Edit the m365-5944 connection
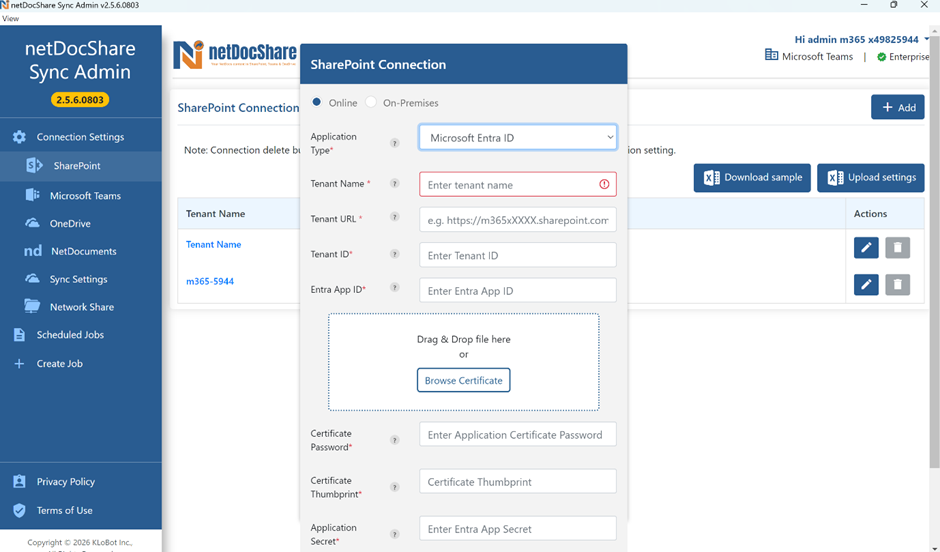The width and height of the screenshot is (940, 552). point(866,284)
